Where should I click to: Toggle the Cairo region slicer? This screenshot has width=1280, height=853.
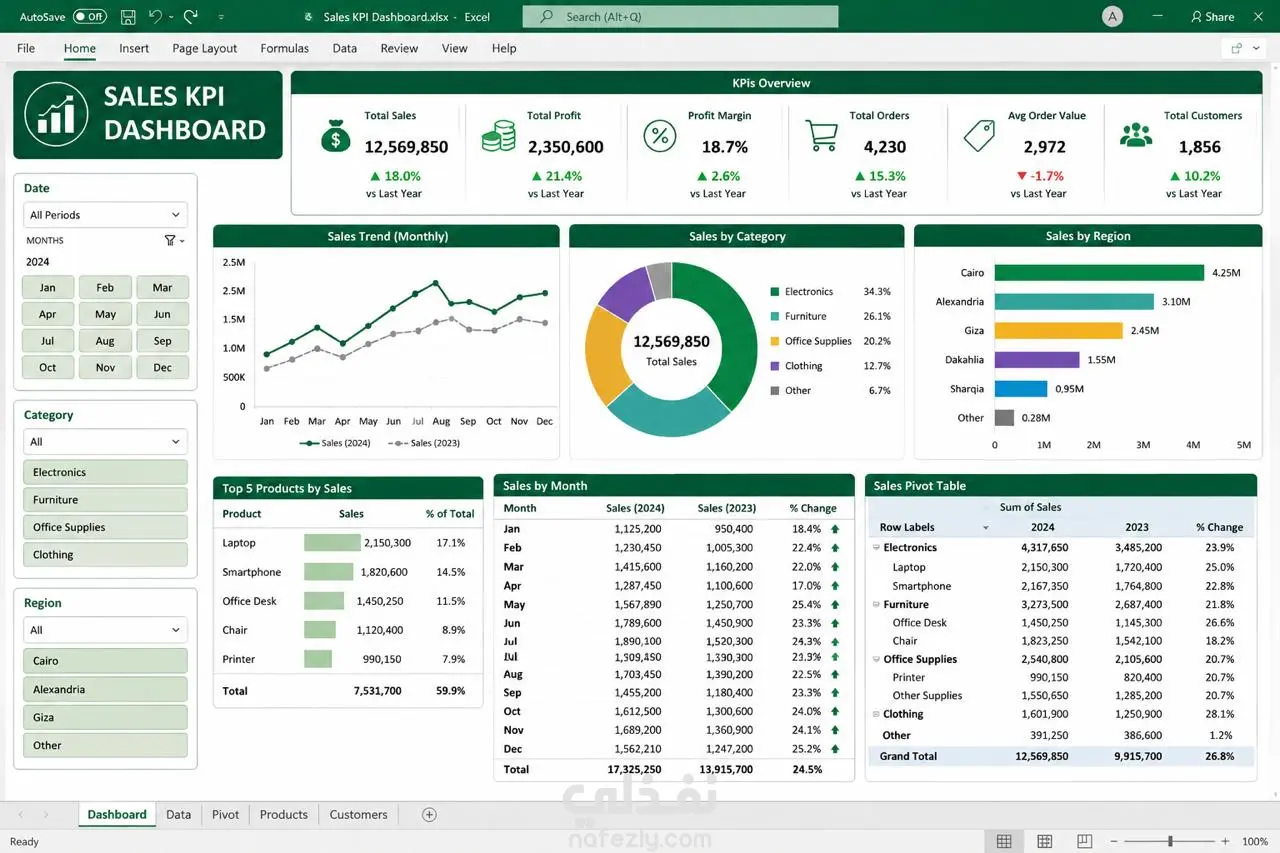tap(105, 661)
